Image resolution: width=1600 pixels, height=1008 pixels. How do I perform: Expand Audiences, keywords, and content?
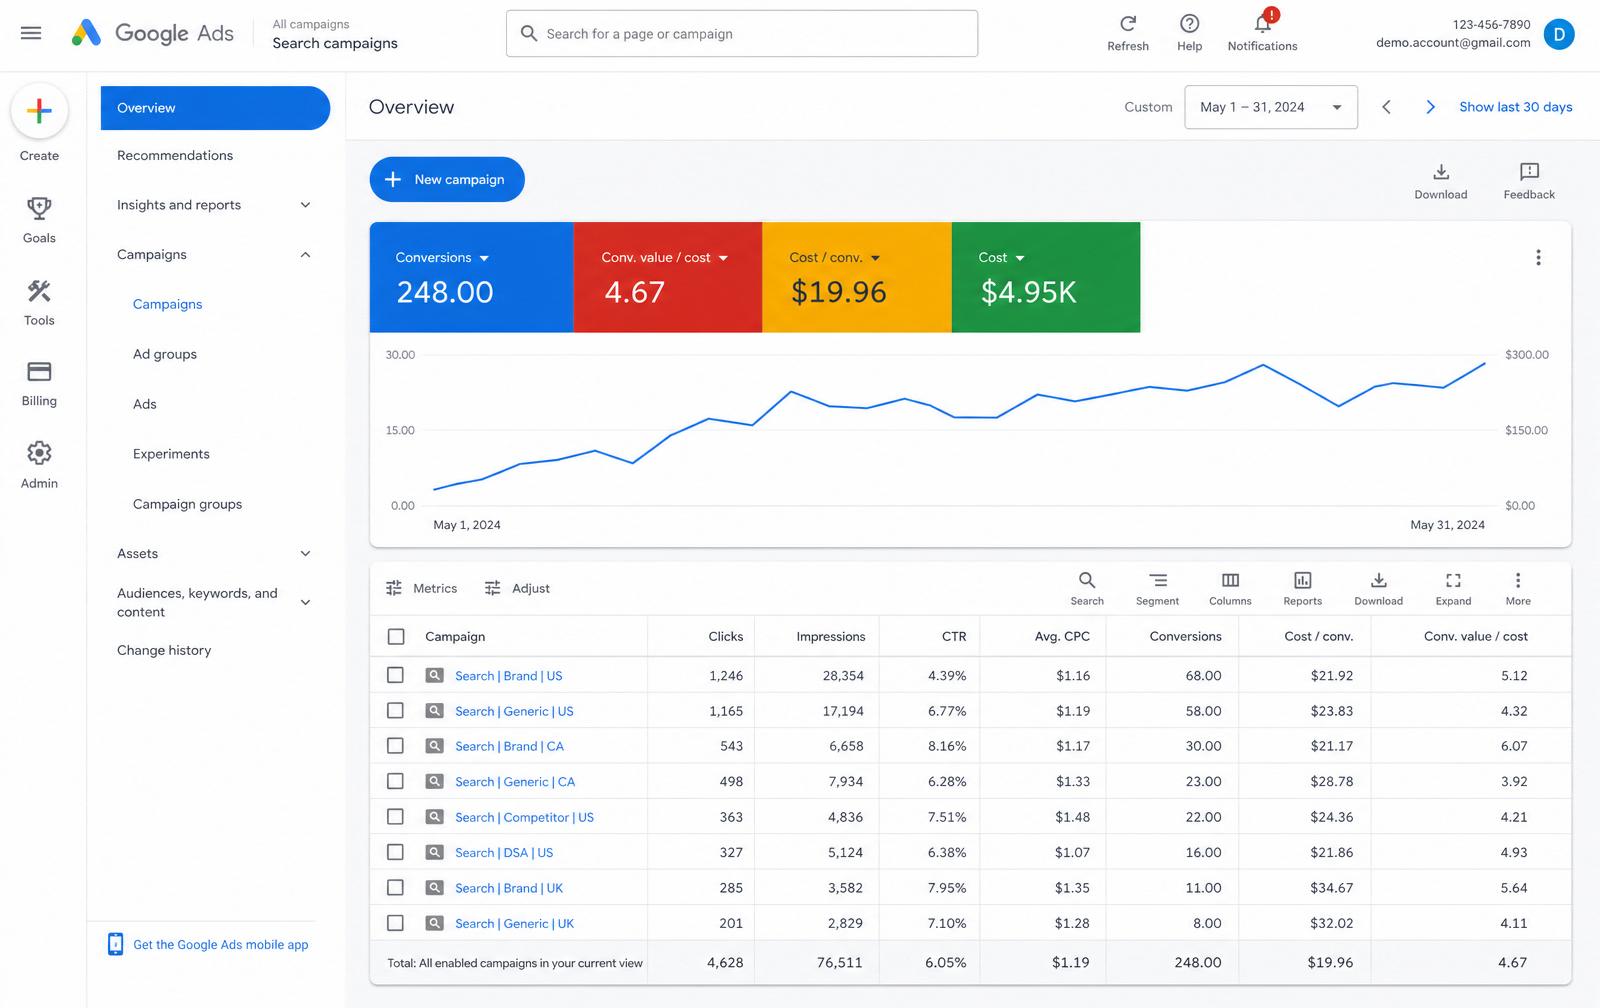point(306,602)
